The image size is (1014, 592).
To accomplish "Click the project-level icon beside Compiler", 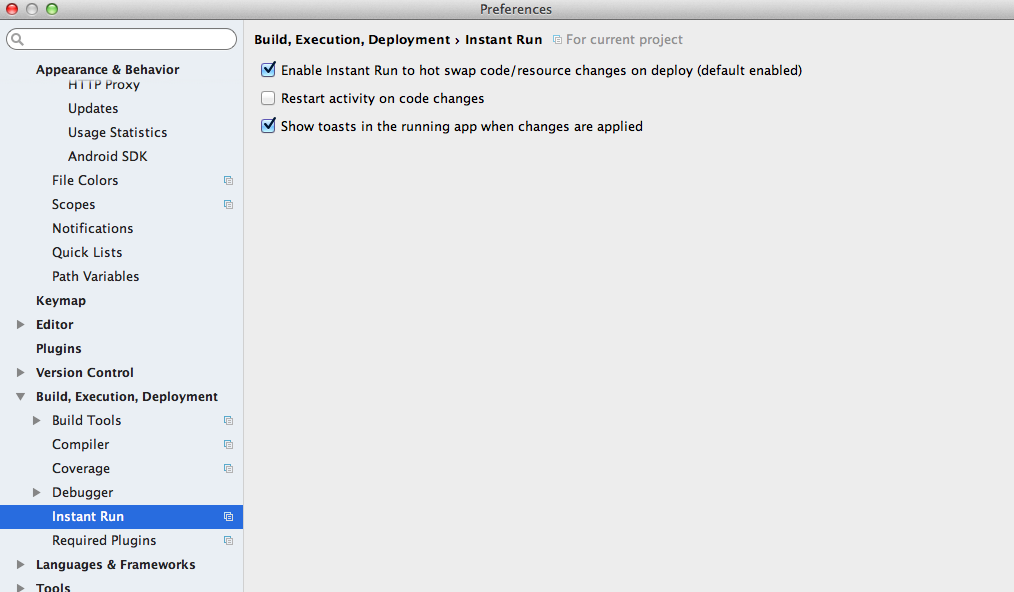I will point(228,445).
